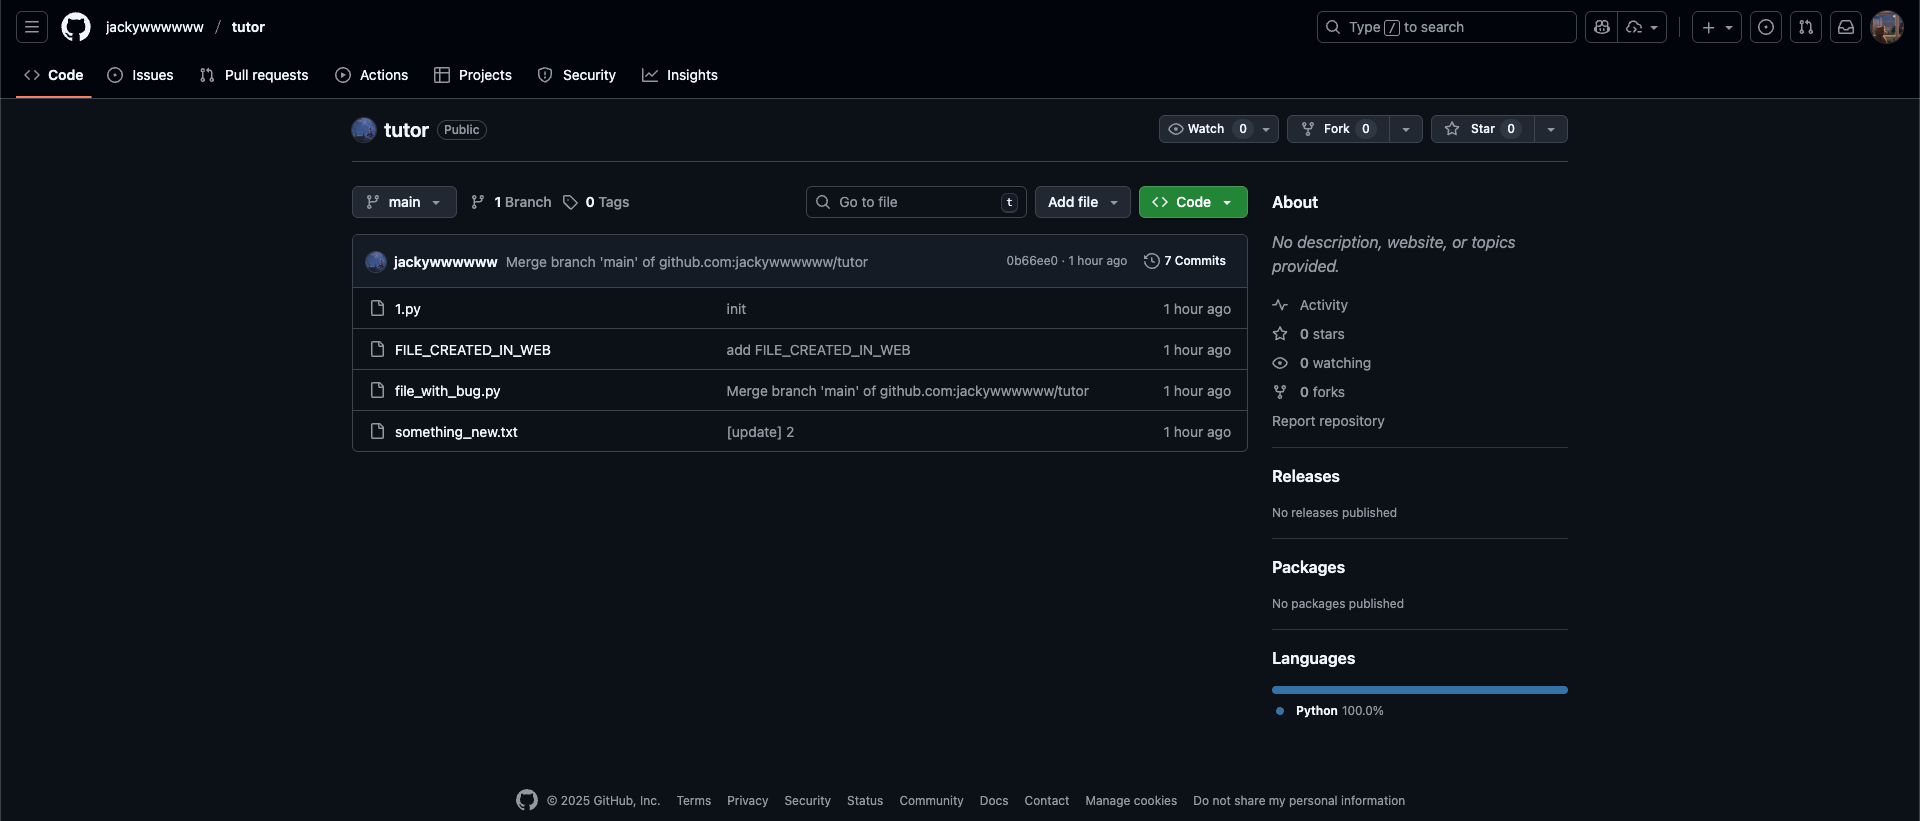Open the Add file dropdown
Viewport: 1920px width, 821px height.
click(1082, 202)
